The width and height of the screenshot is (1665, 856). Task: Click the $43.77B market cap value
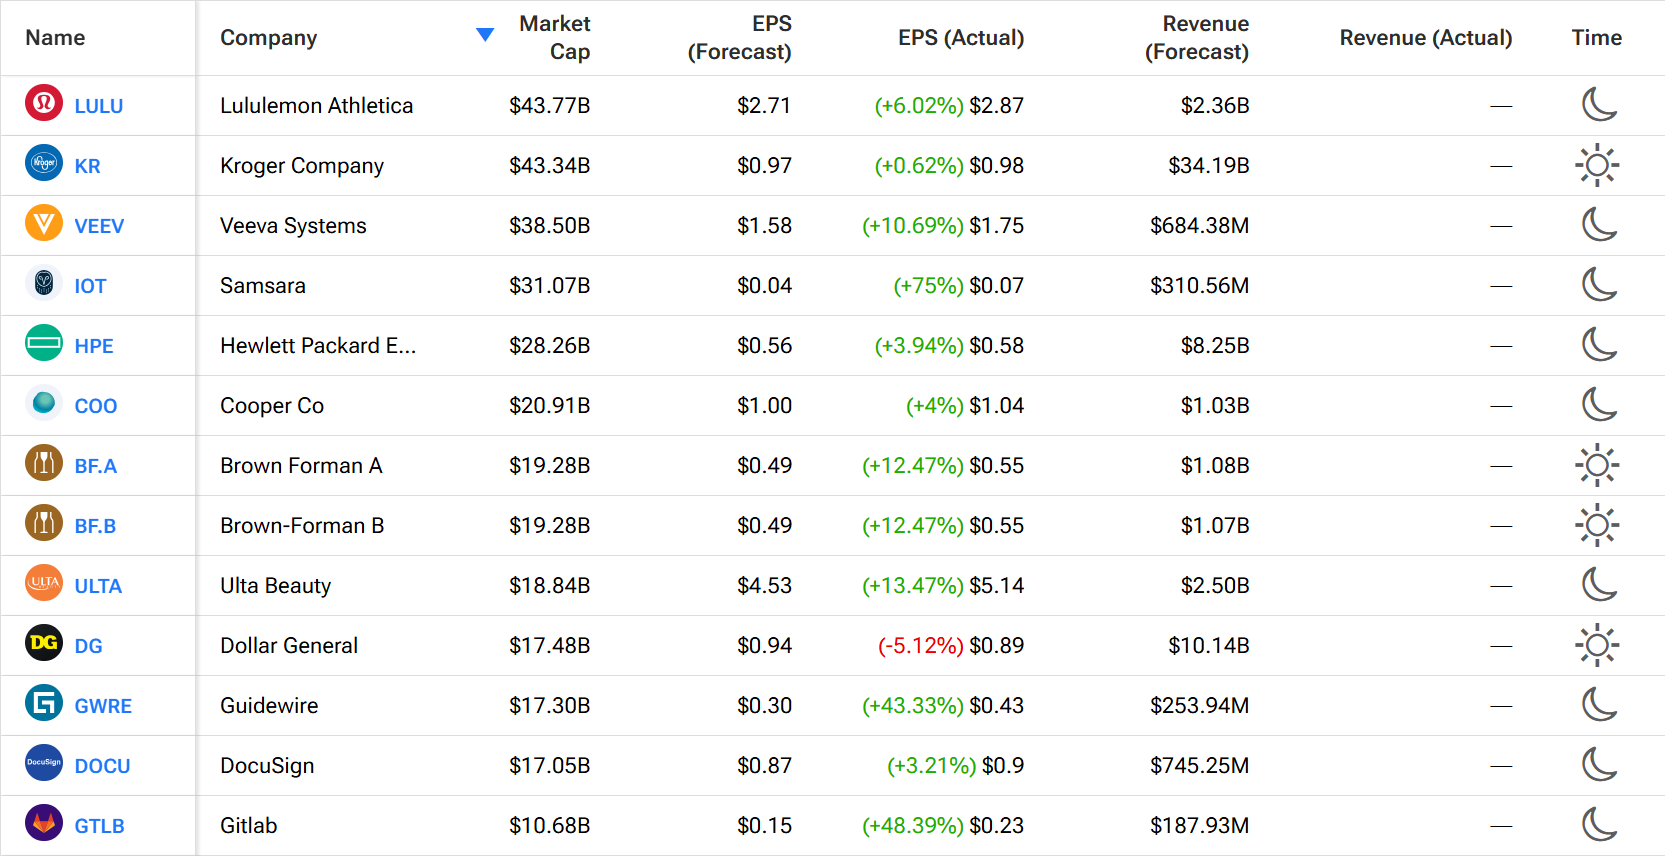tap(549, 106)
